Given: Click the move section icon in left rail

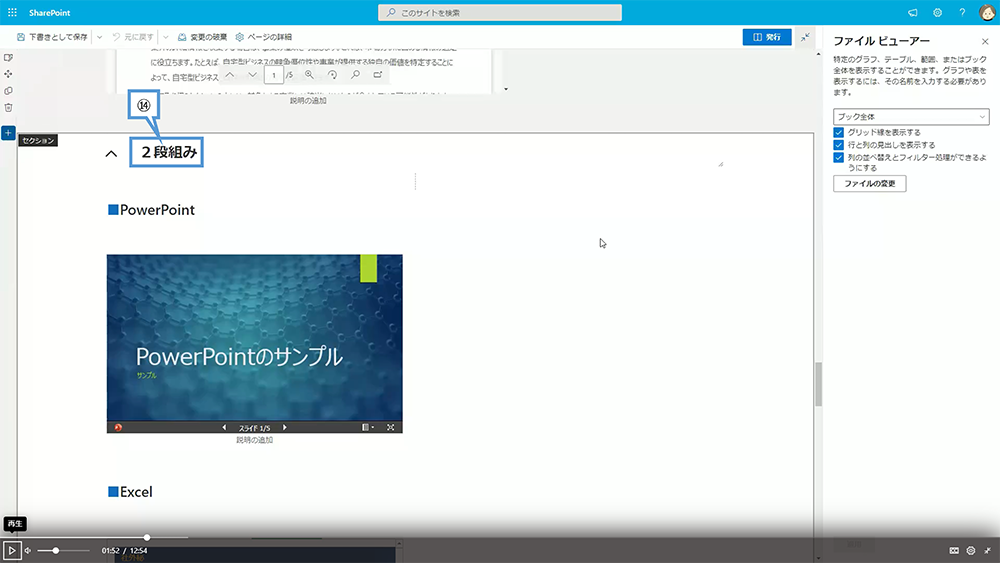Looking at the screenshot, I should pos(8,74).
